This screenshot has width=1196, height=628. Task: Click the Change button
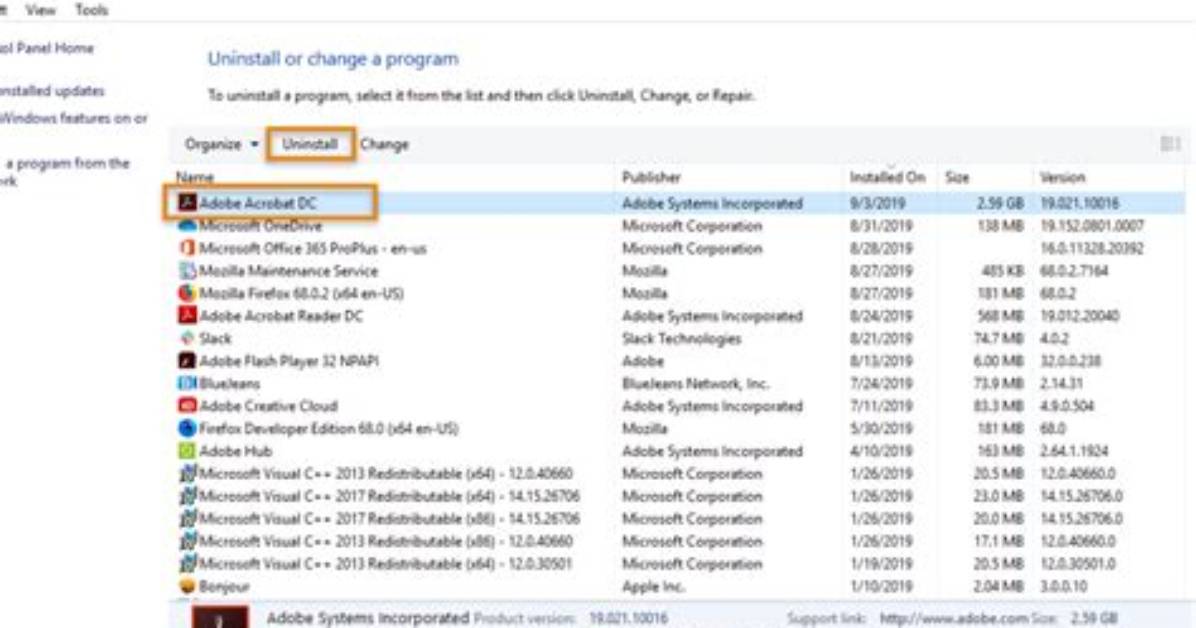point(384,144)
